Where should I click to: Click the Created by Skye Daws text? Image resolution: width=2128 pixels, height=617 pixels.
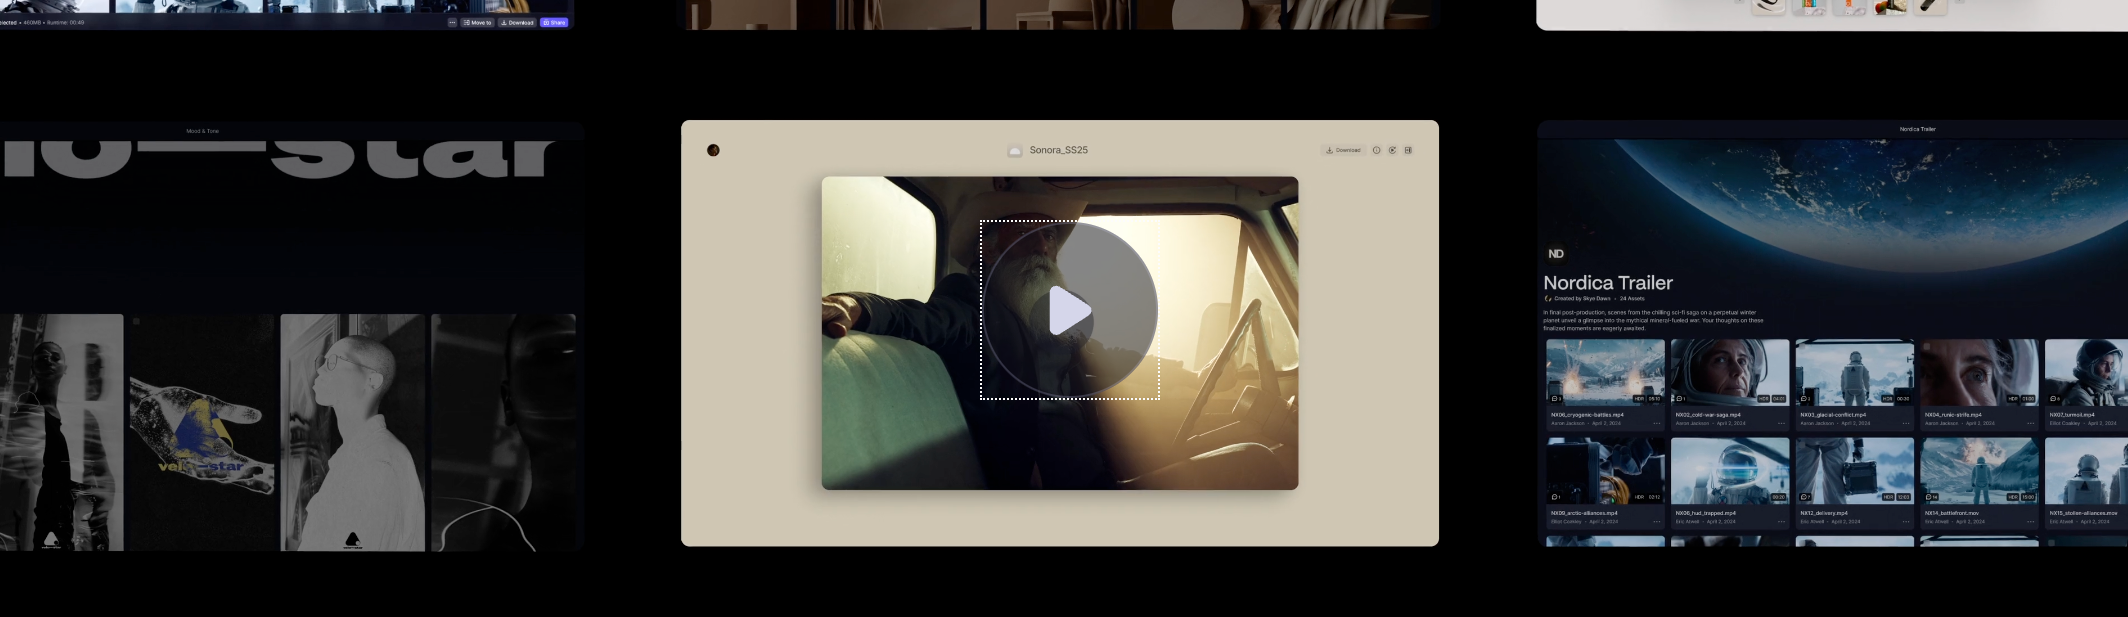[1582, 298]
